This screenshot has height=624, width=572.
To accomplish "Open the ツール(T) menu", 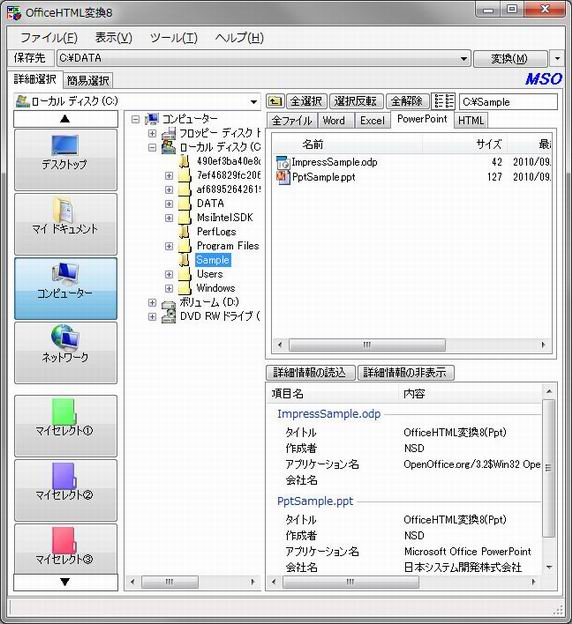I will (174, 38).
